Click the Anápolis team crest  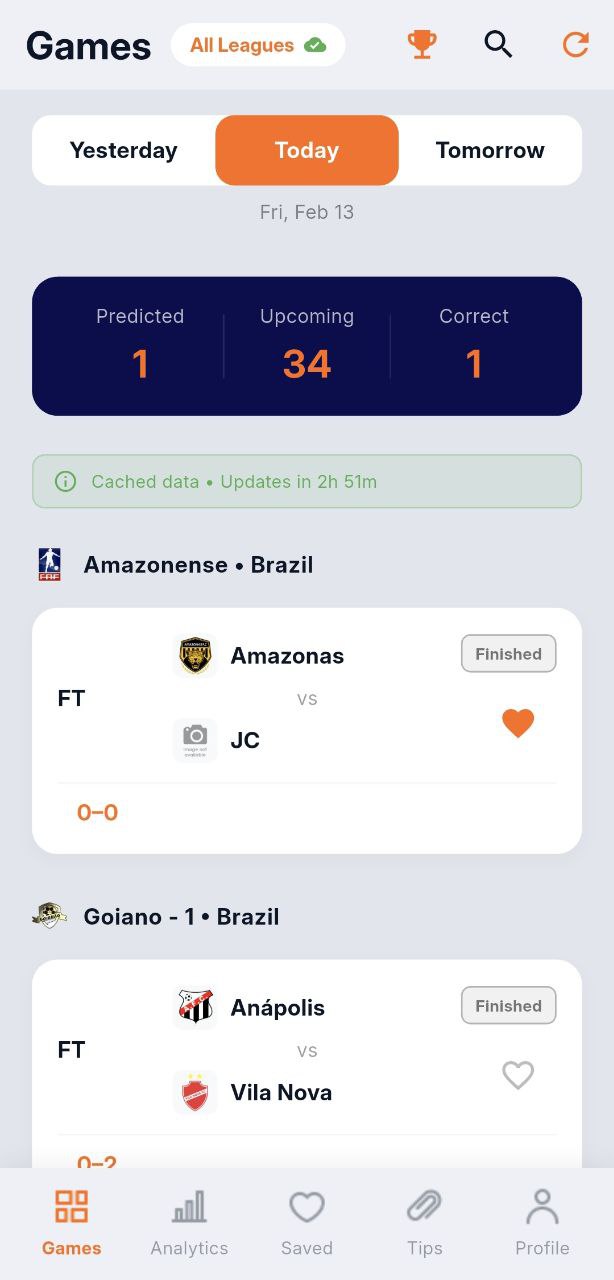click(x=195, y=1008)
